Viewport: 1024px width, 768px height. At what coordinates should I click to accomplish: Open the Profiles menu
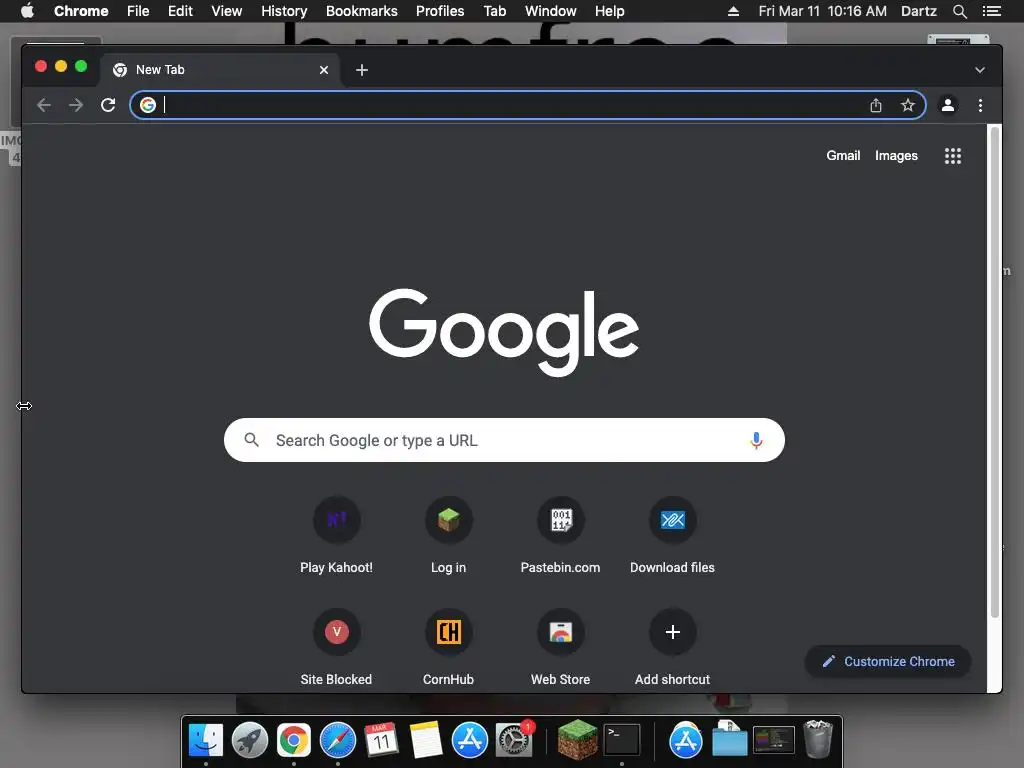tap(440, 11)
